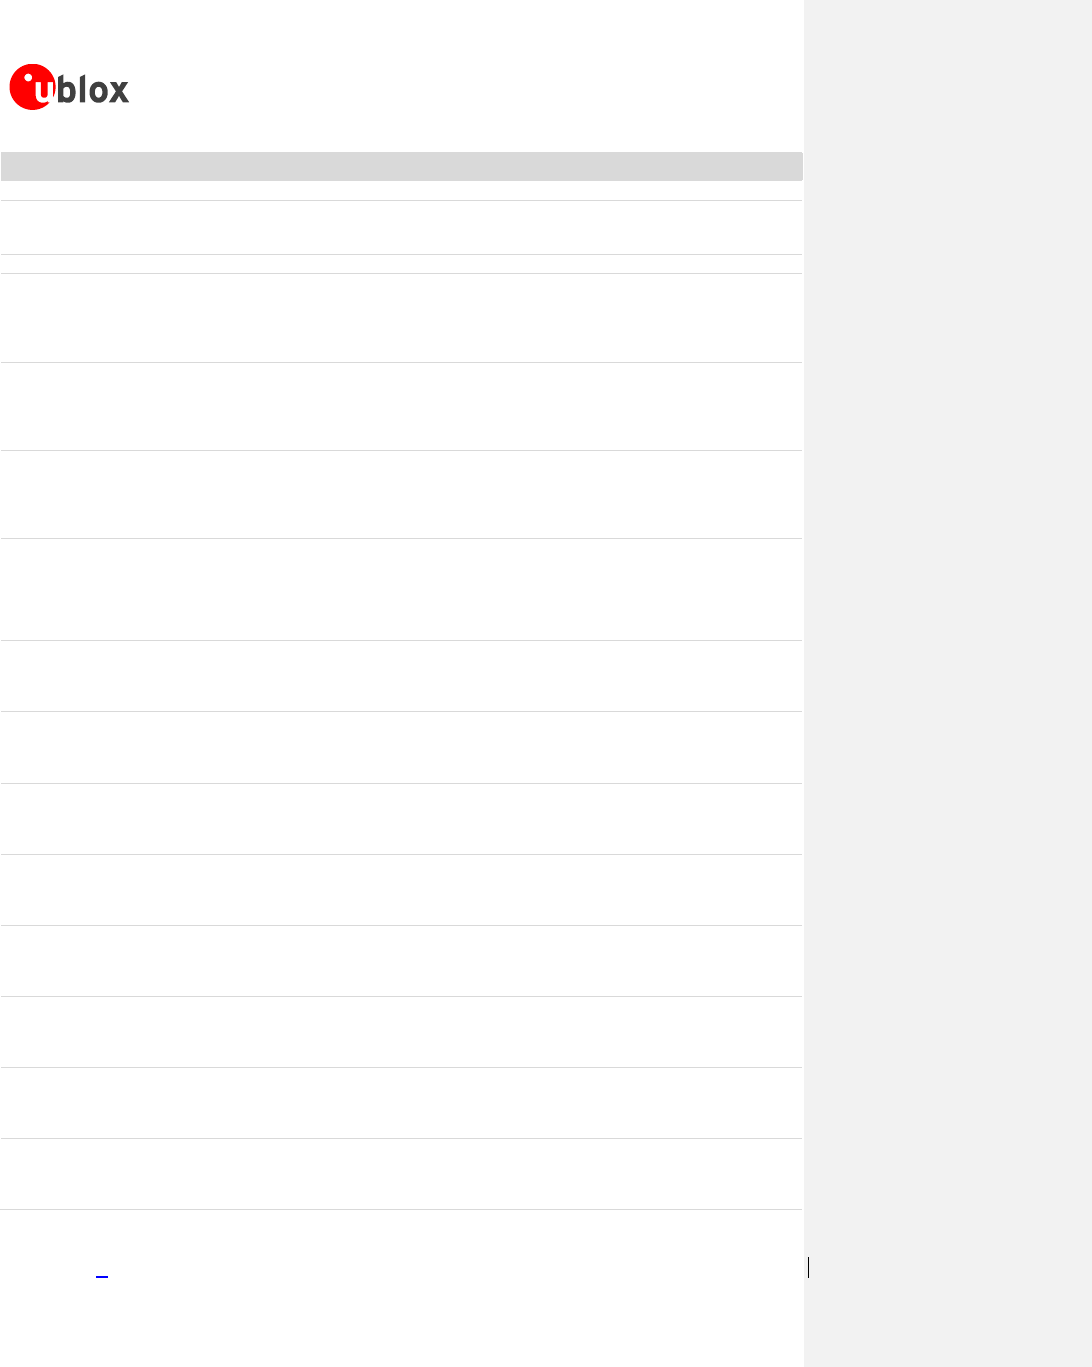Click inside the second empty table row
Image resolution: width=1092 pixels, height=1367 pixels.
401,228
